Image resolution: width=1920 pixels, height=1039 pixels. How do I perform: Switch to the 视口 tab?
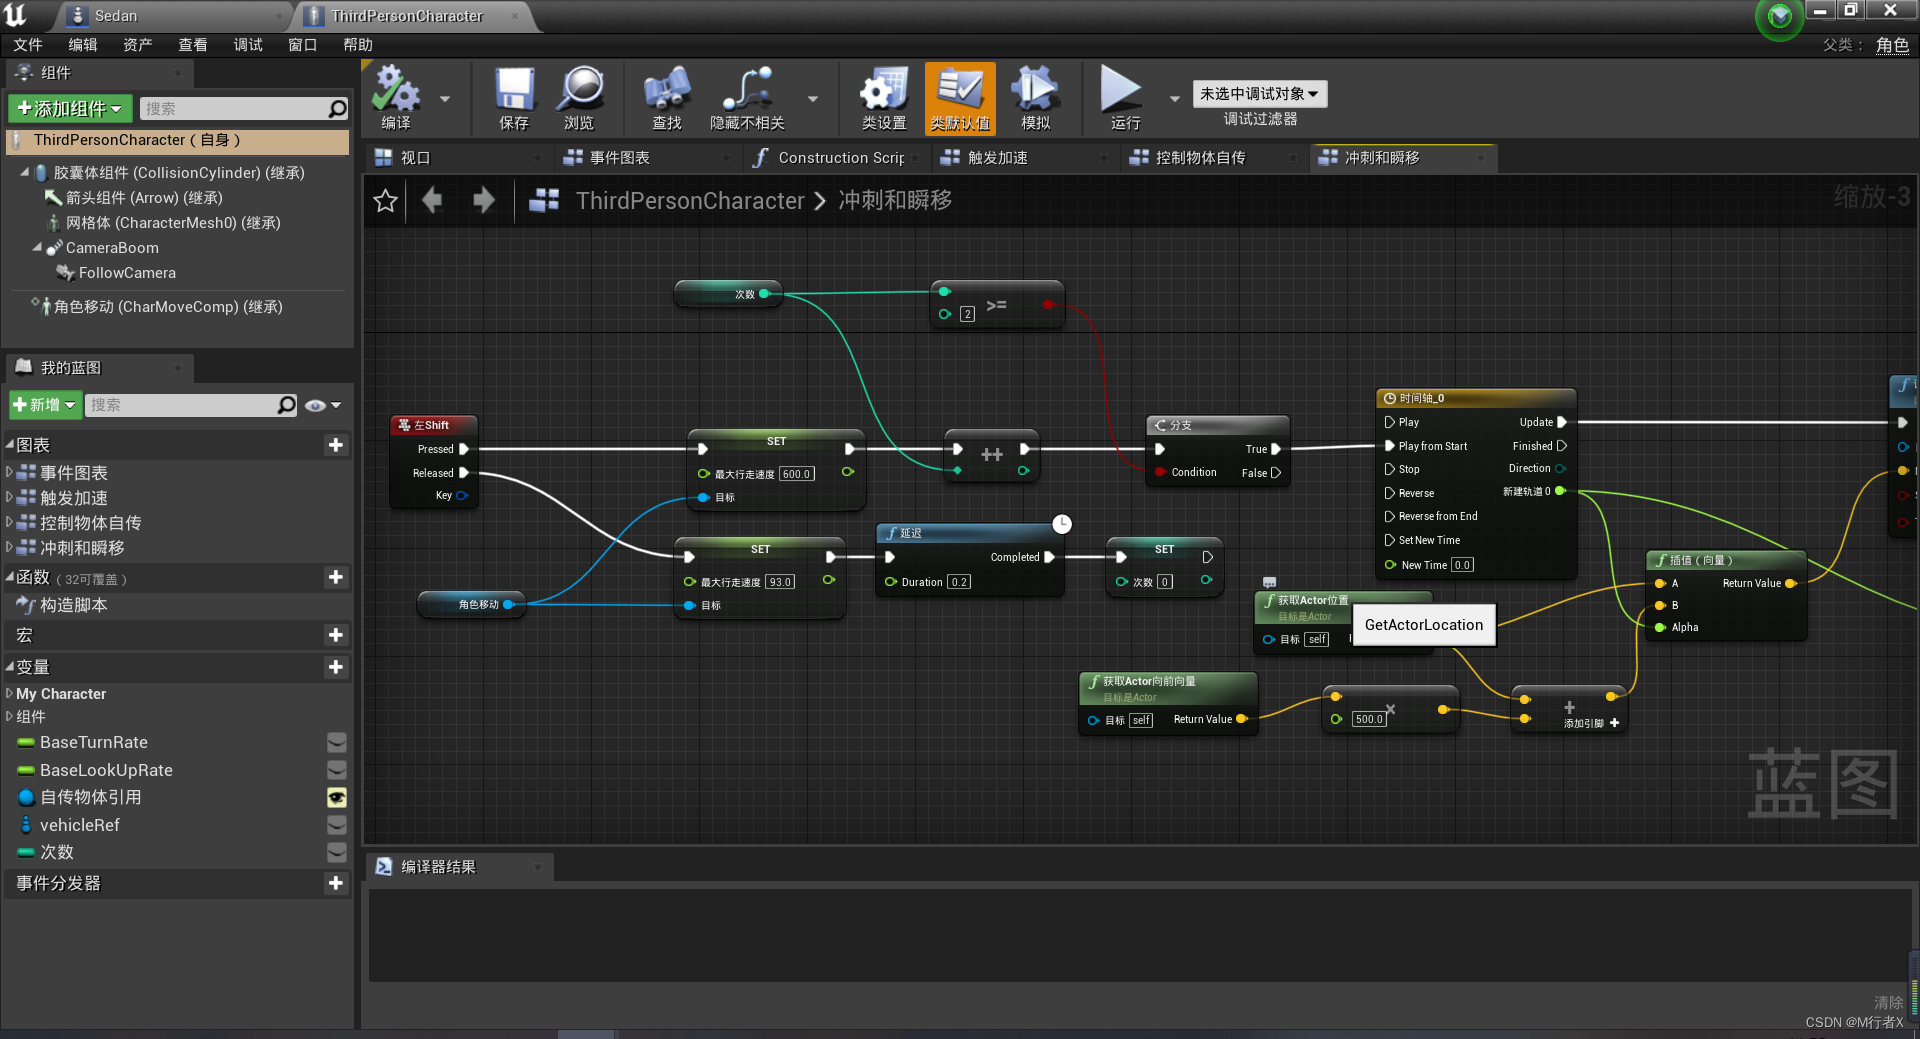458,157
